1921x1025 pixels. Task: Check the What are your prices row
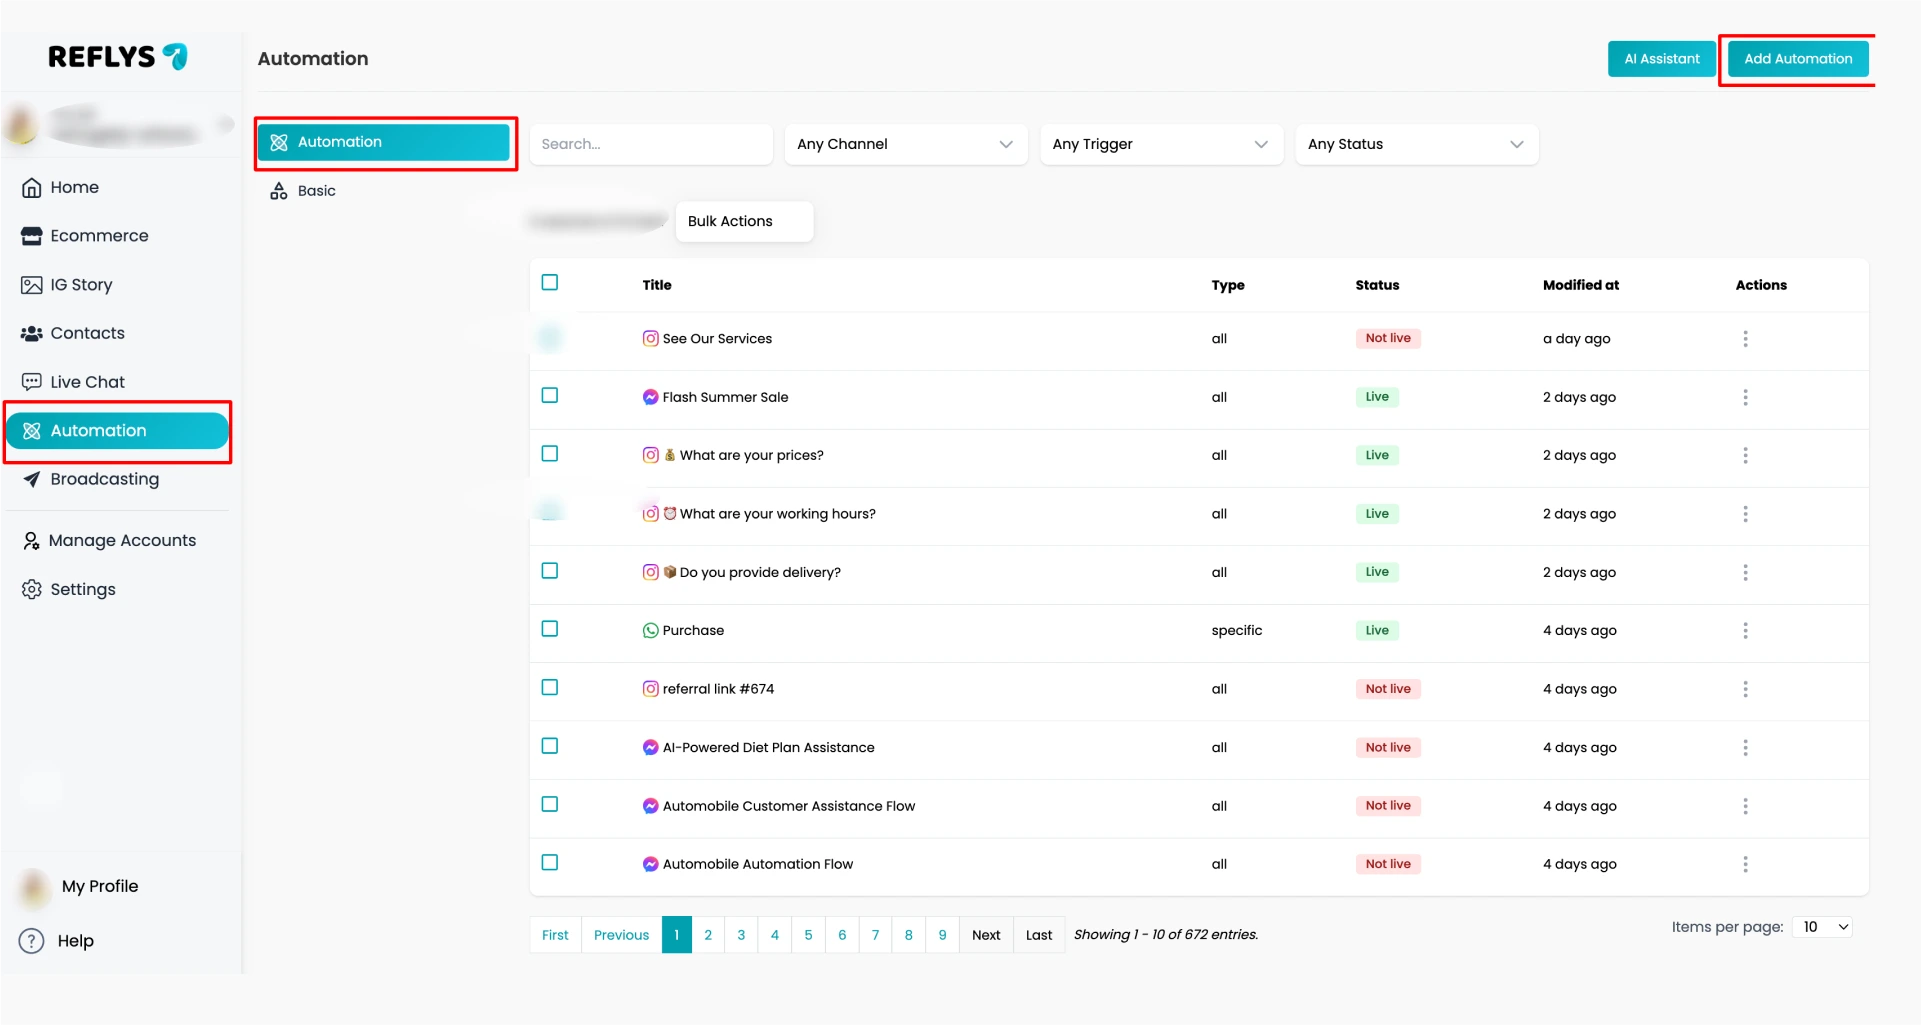(x=550, y=454)
